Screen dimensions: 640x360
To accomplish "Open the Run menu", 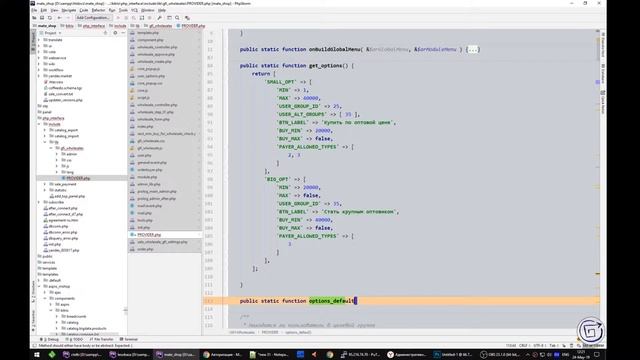I will click(112, 10).
